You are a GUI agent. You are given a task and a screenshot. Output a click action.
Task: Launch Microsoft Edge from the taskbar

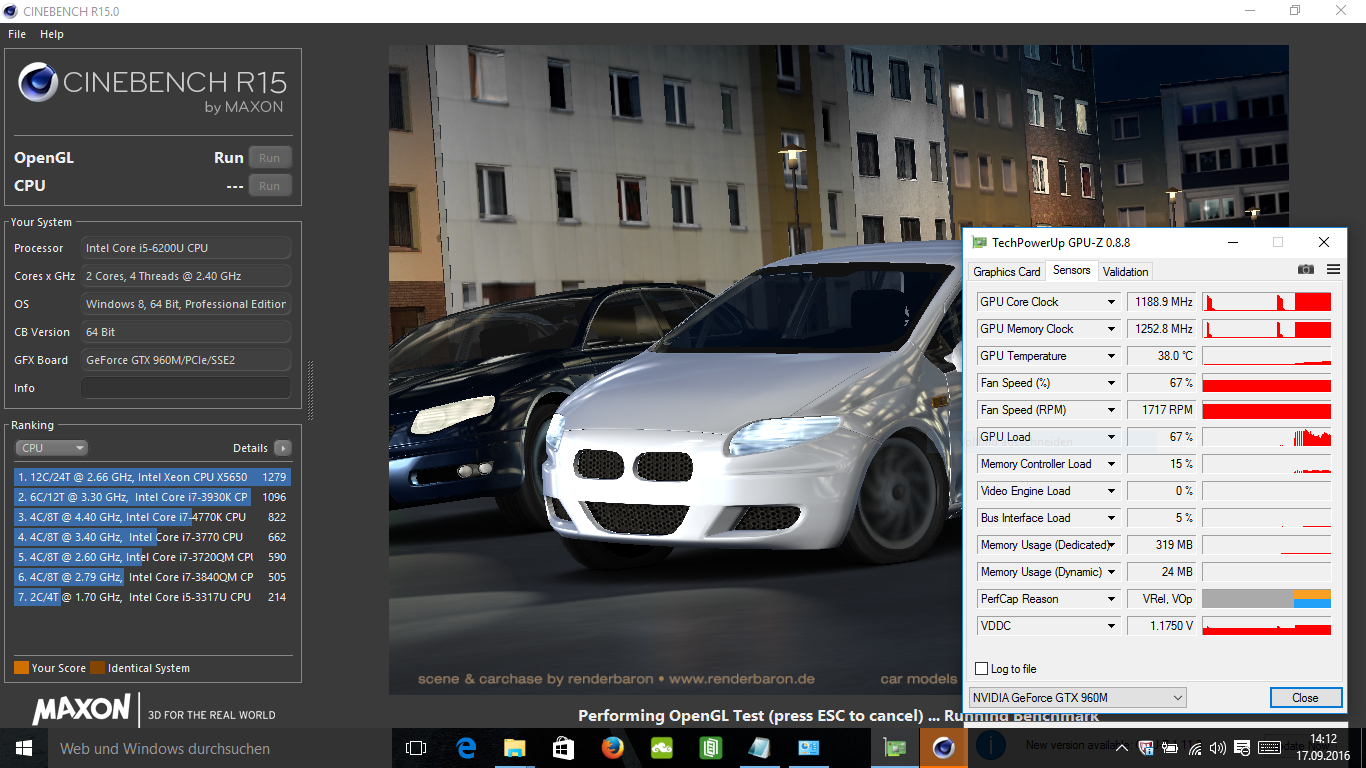pyautogui.click(x=466, y=748)
